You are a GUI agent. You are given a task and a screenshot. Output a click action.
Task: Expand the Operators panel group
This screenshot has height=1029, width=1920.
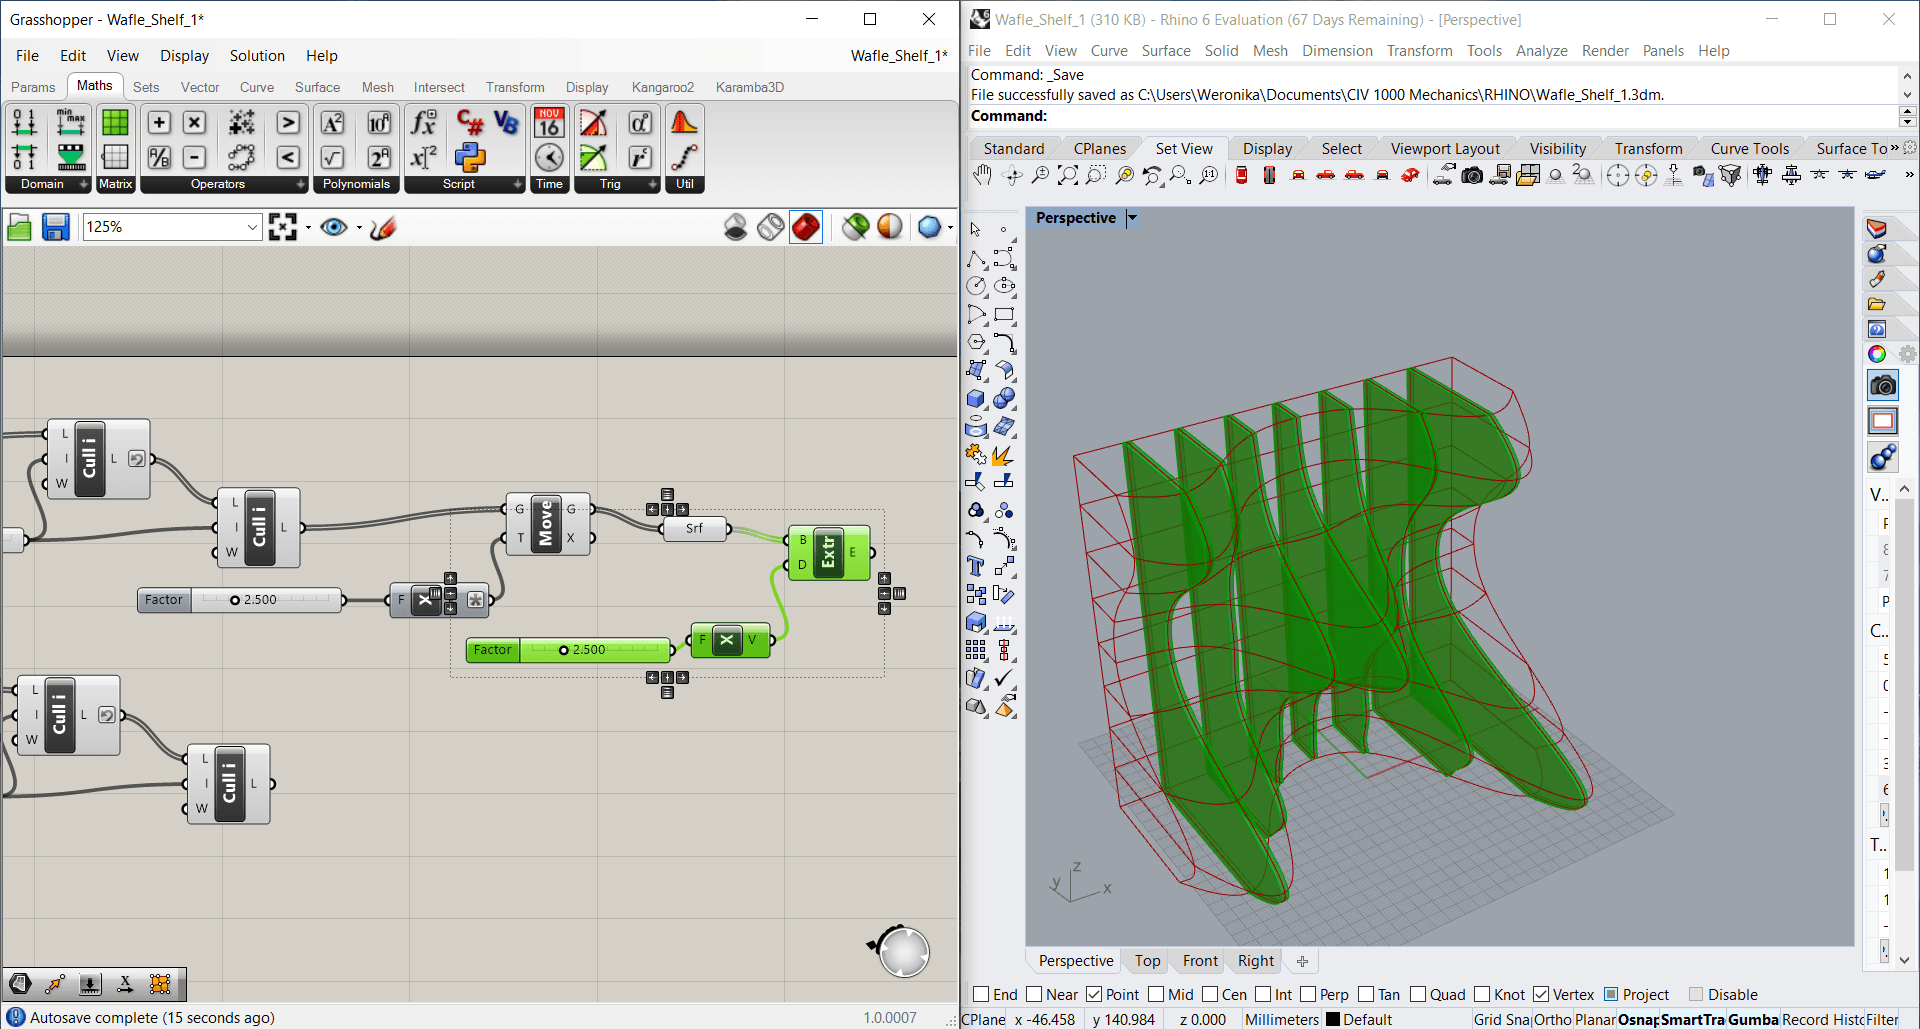[x=300, y=184]
